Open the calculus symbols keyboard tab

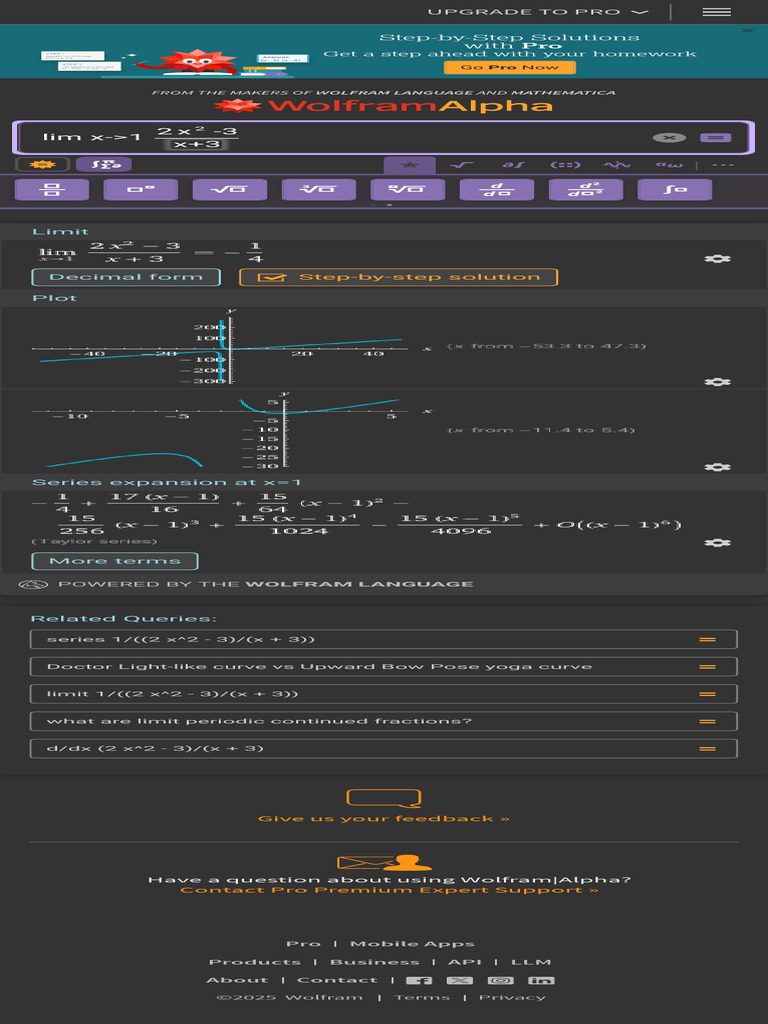(513, 165)
